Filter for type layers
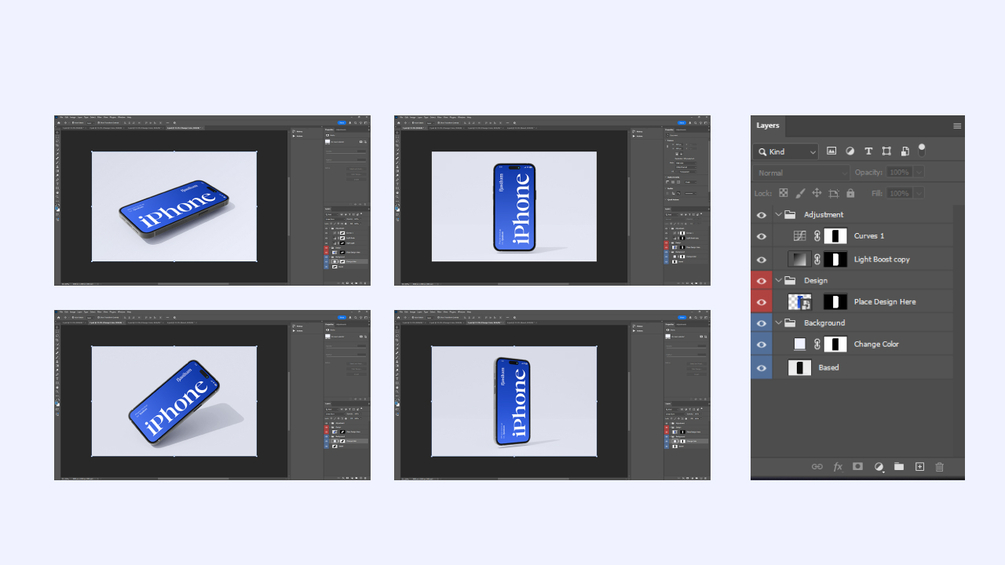The image size is (1005, 565). tap(868, 151)
